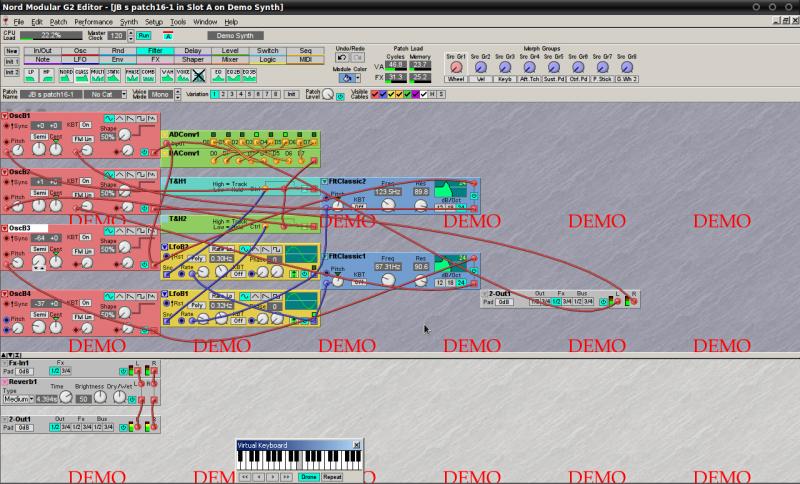Click Morph Group Wheel knob
Screen dimensions: 800x484
click(x=456, y=67)
